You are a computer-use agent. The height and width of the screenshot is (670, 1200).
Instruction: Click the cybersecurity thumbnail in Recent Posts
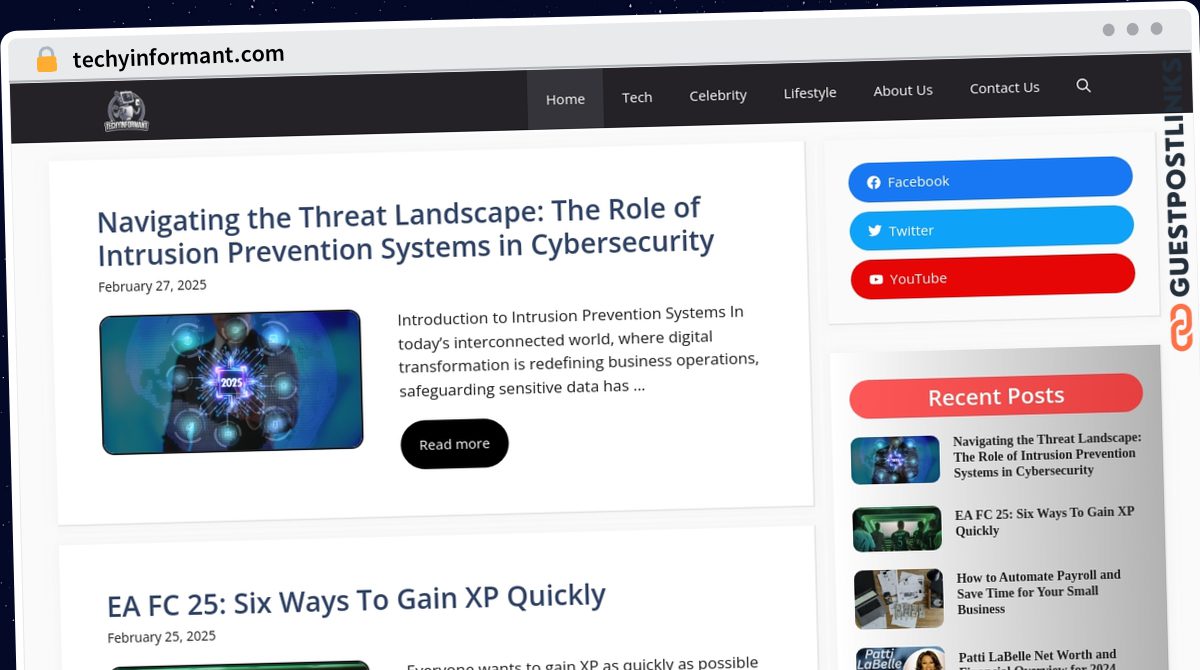point(895,460)
